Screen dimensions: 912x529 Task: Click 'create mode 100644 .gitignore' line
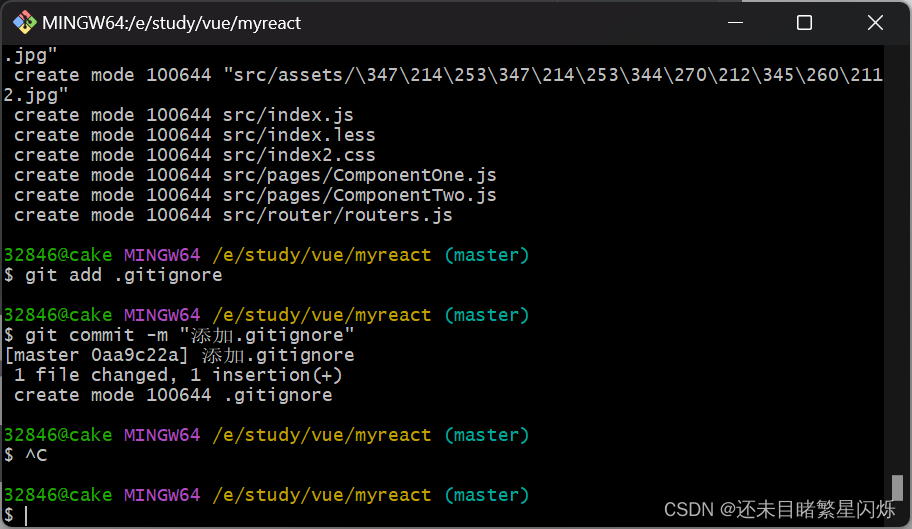point(173,395)
